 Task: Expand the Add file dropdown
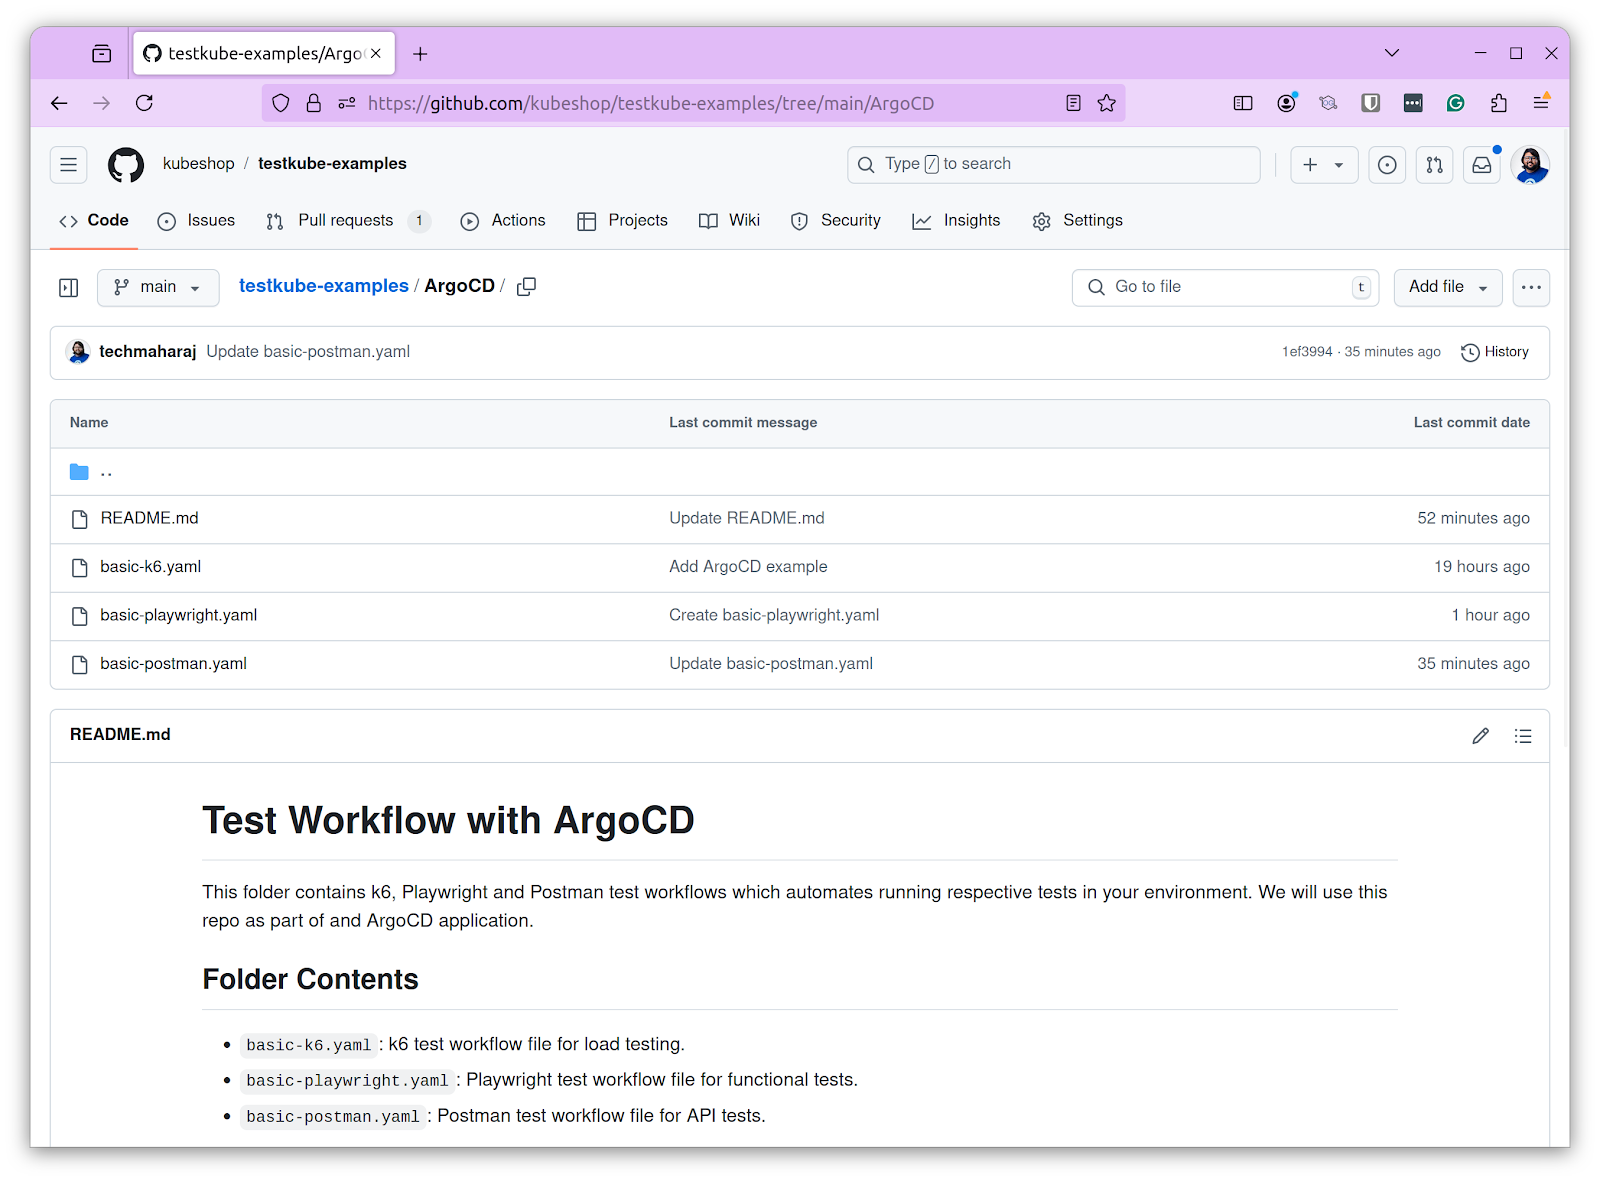[1448, 288]
